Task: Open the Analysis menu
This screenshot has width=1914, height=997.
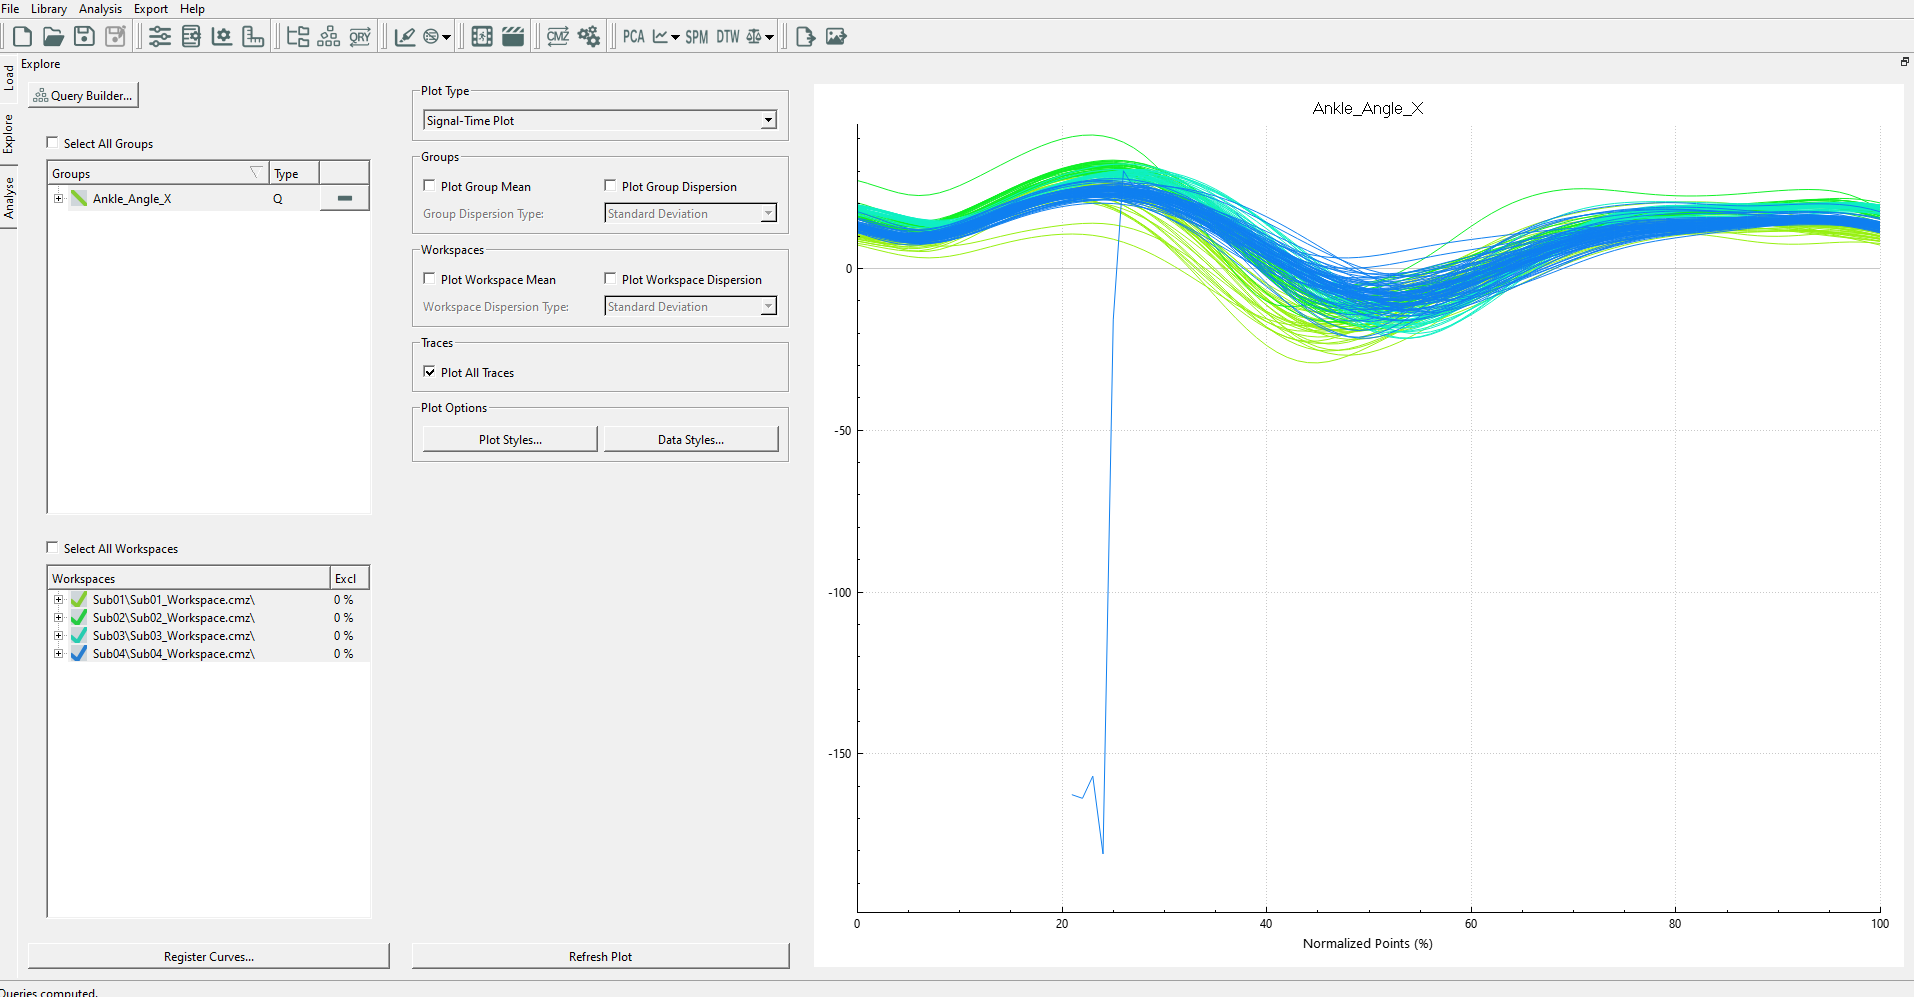Action: pyautogui.click(x=100, y=9)
